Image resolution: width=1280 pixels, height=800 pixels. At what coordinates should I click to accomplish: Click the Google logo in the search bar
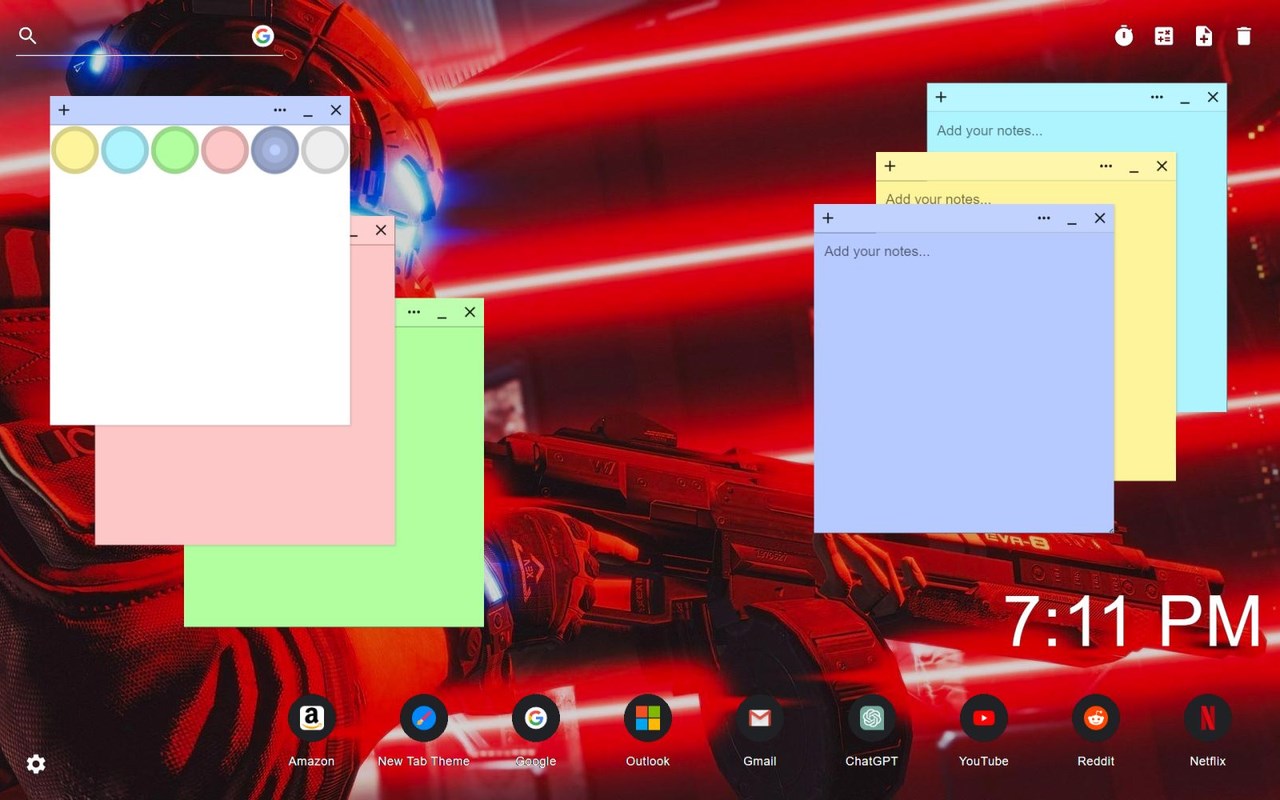pos(263,36)
